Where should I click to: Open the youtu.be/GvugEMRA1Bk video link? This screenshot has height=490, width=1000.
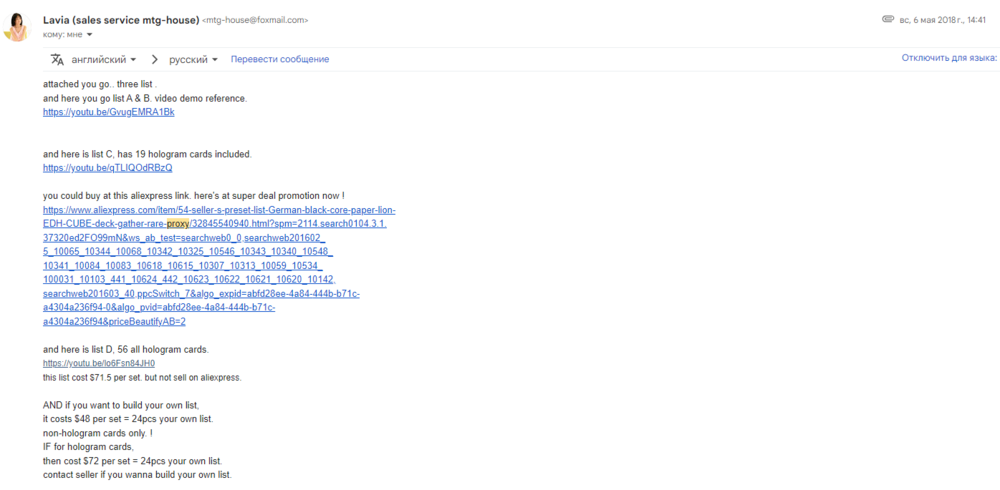click(108, 112)
